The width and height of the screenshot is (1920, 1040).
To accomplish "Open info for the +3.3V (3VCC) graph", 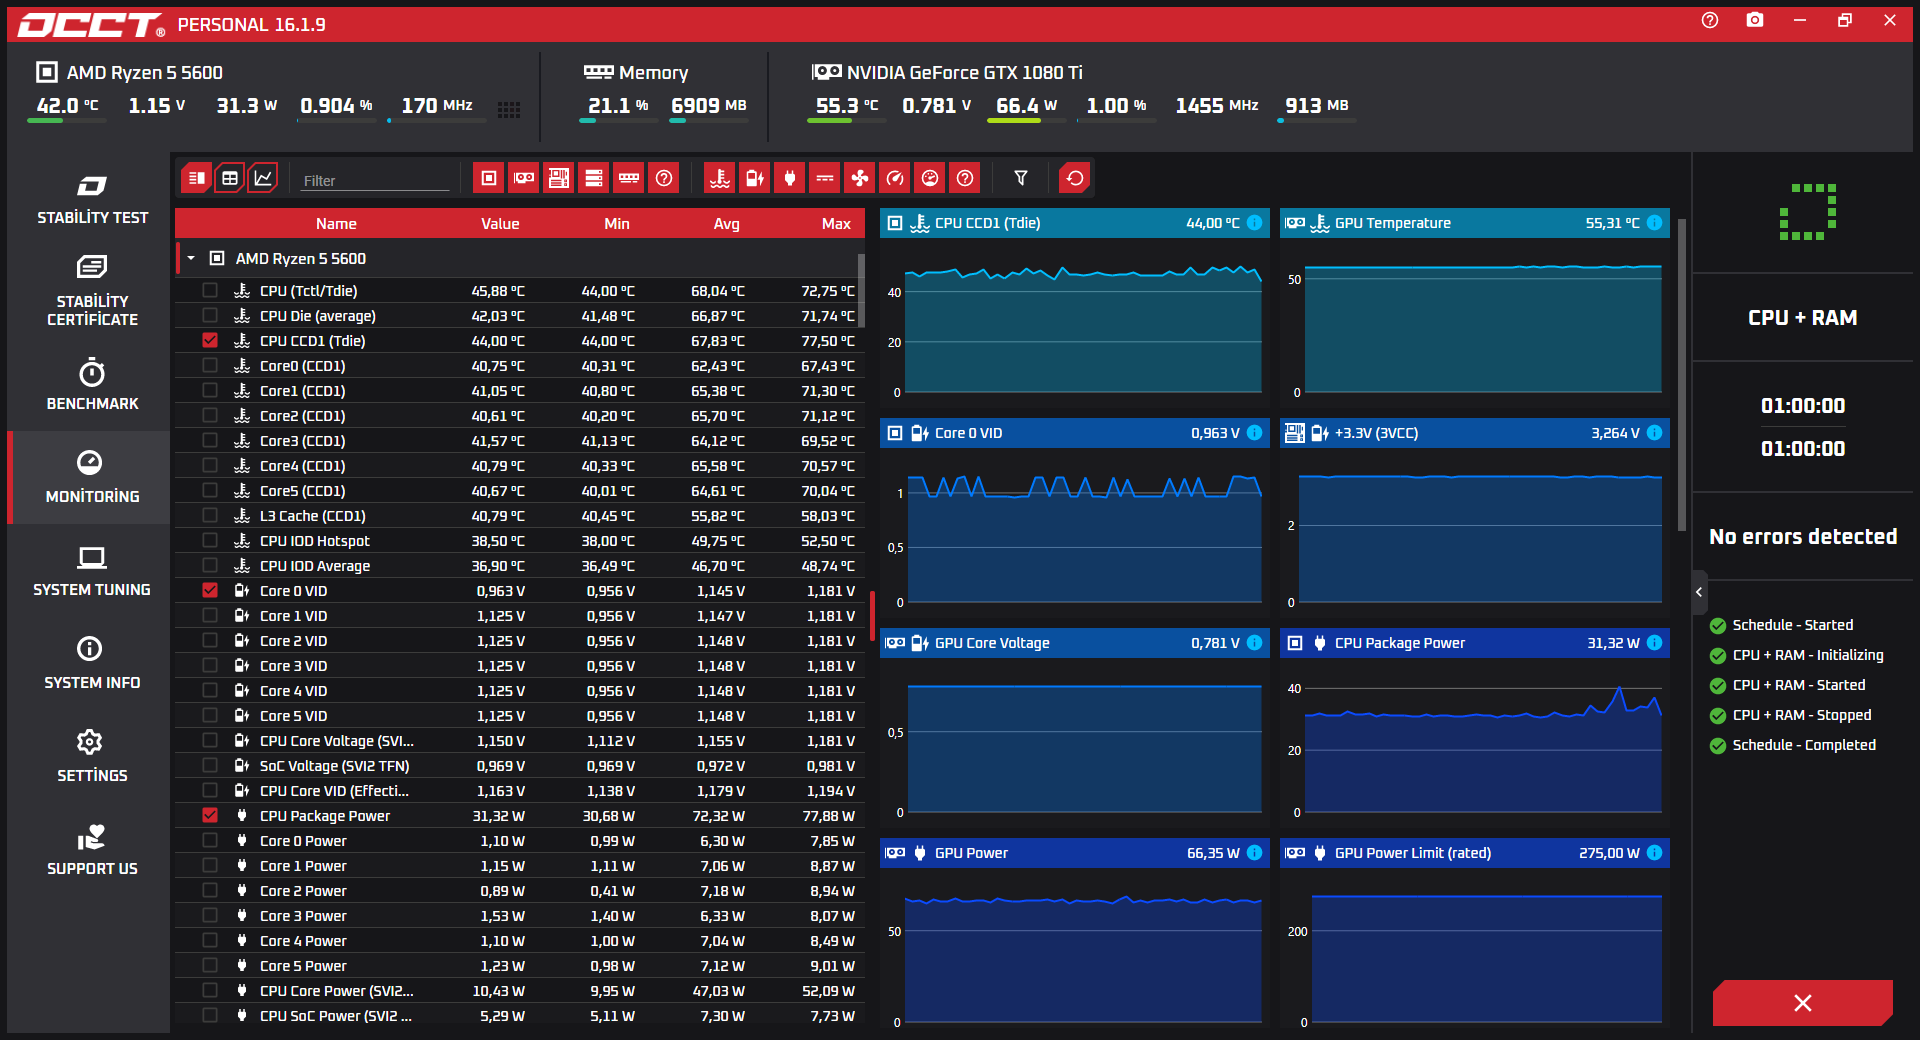I will 1655,433.
